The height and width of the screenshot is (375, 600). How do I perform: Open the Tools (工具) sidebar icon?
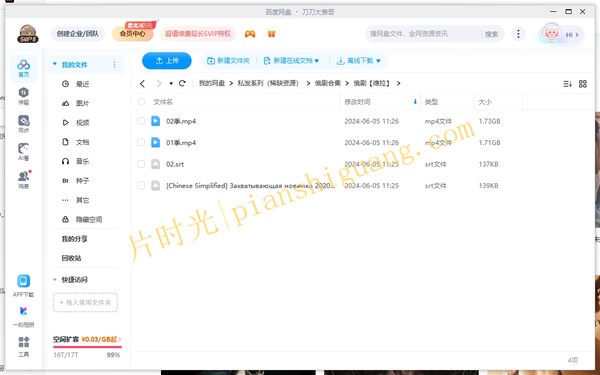pos(24,347)
